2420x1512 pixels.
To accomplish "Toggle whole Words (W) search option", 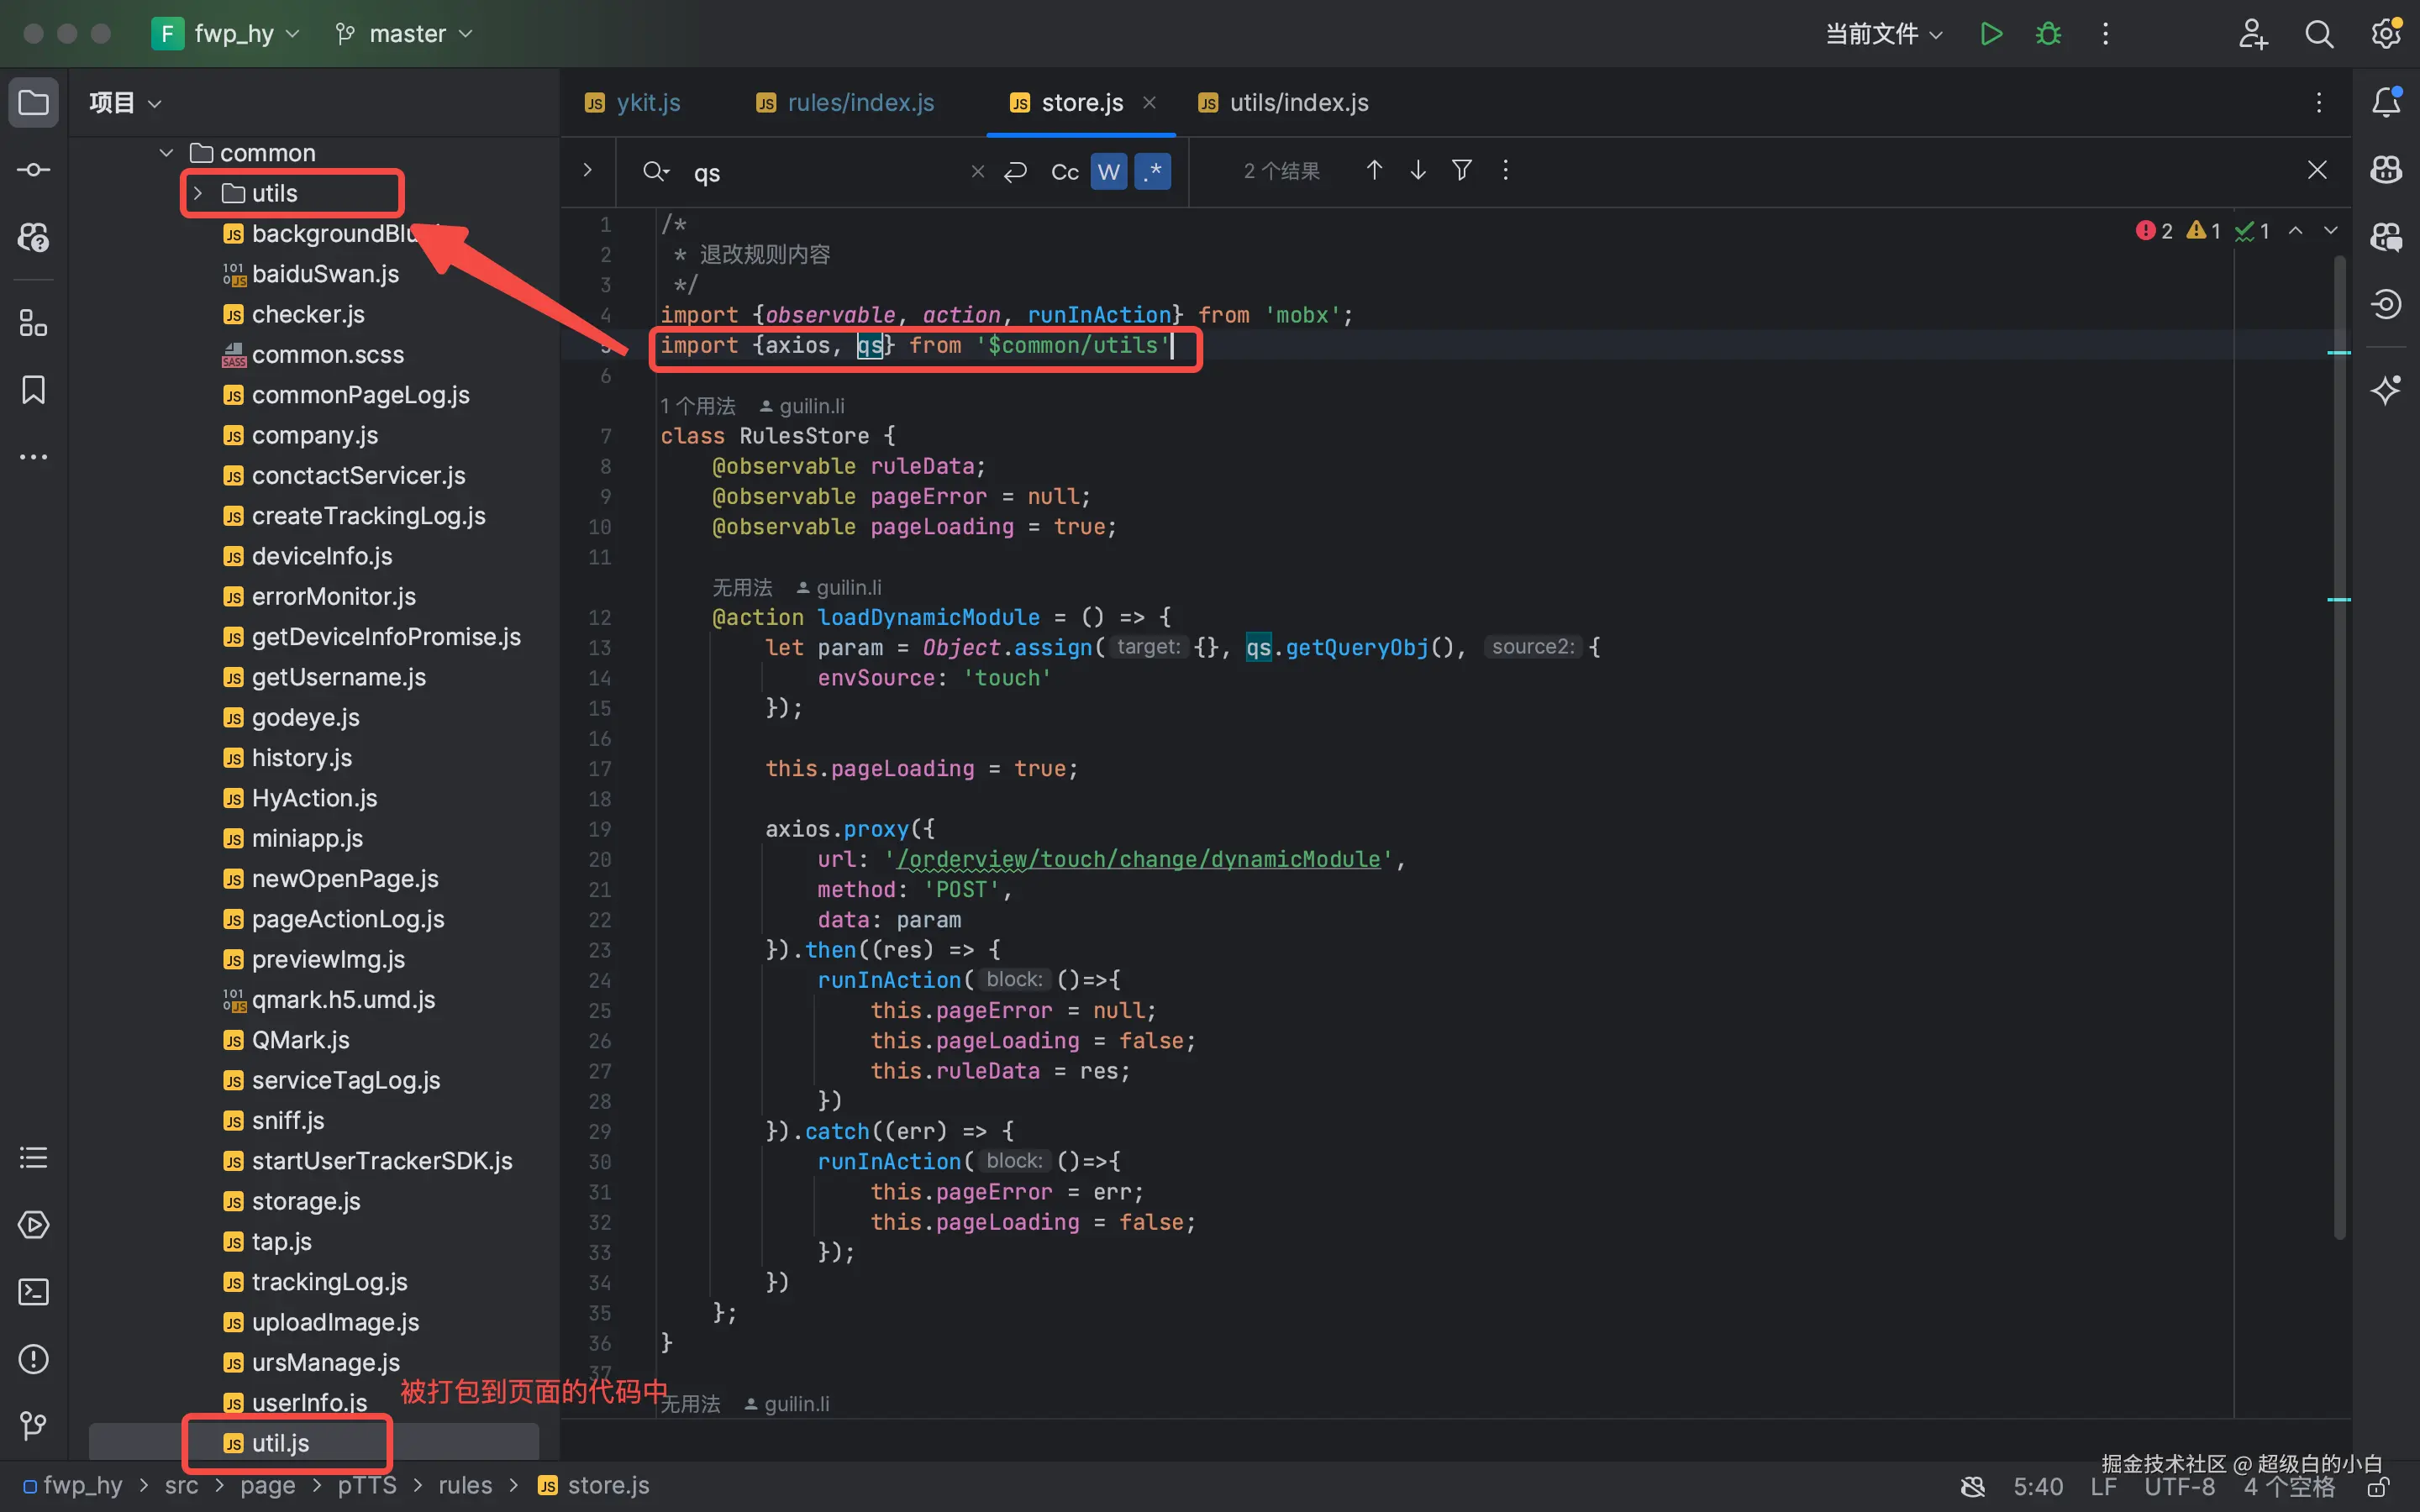I will [x=1108, y=172].
